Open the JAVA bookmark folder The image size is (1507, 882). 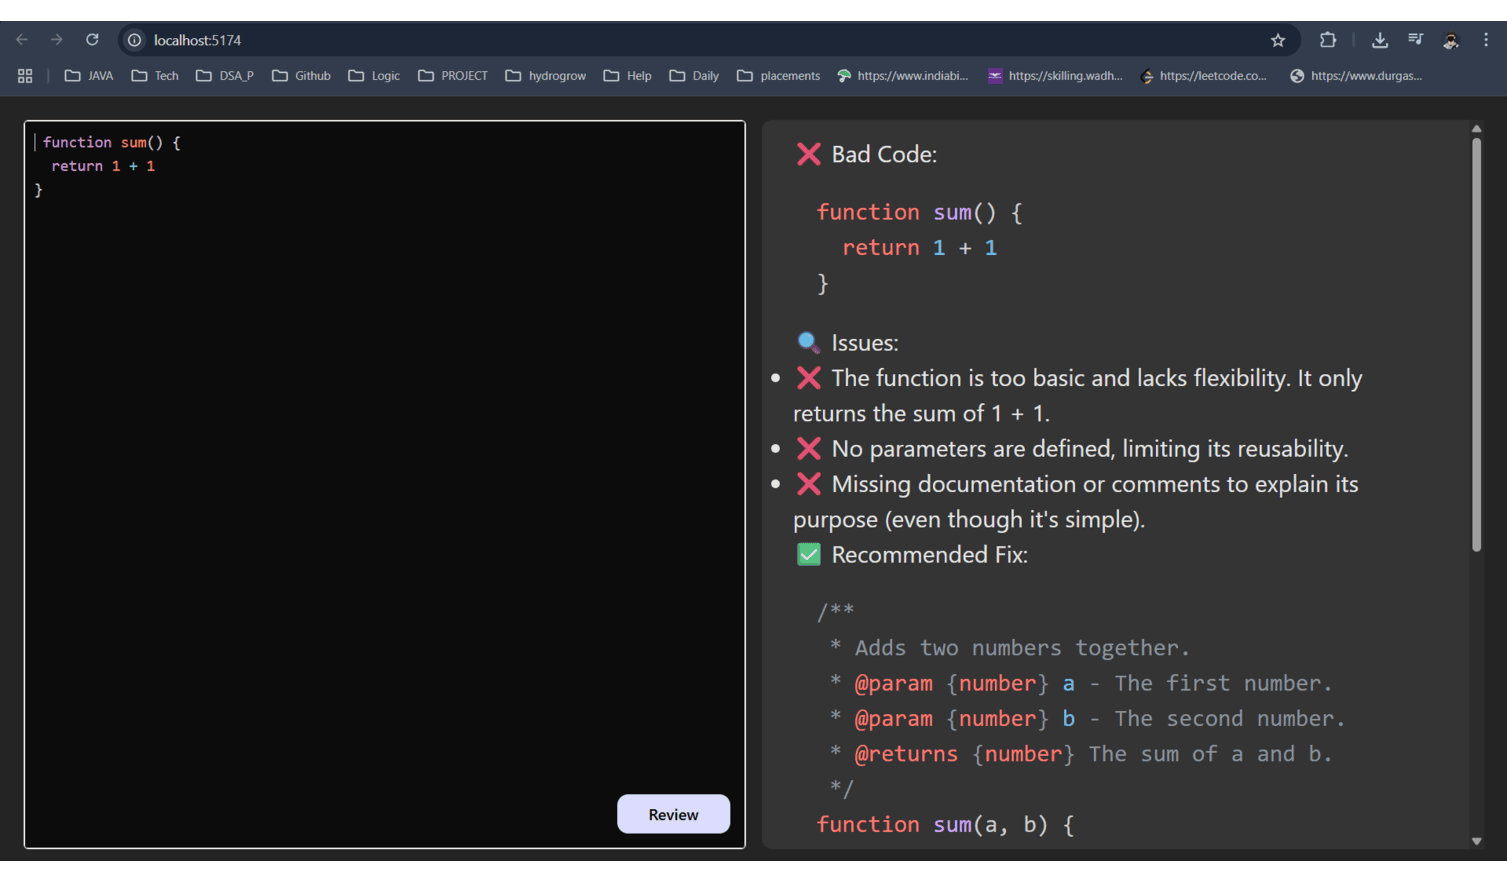89,76
